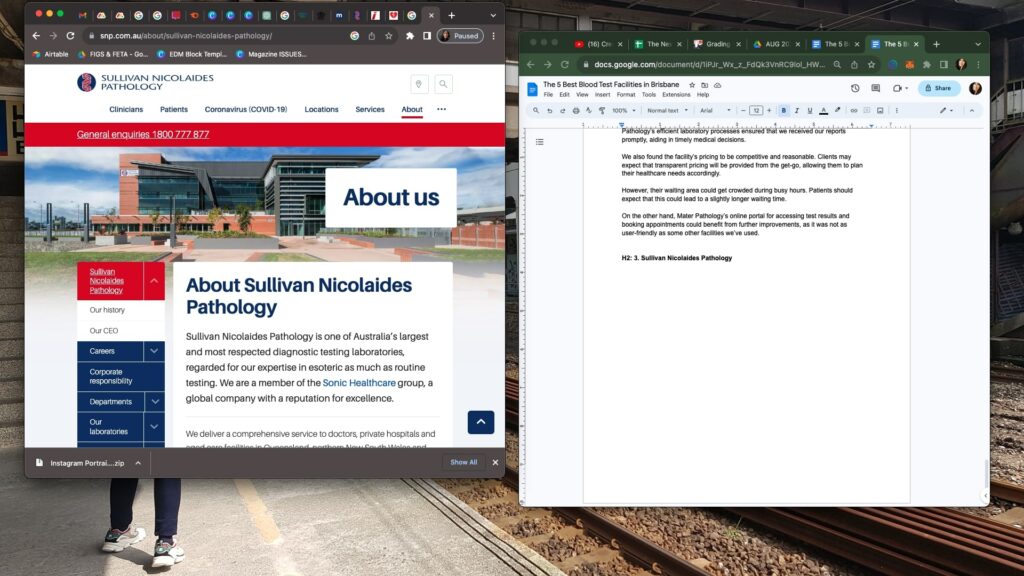Open Clinicians nav menu

coord(126,109)
